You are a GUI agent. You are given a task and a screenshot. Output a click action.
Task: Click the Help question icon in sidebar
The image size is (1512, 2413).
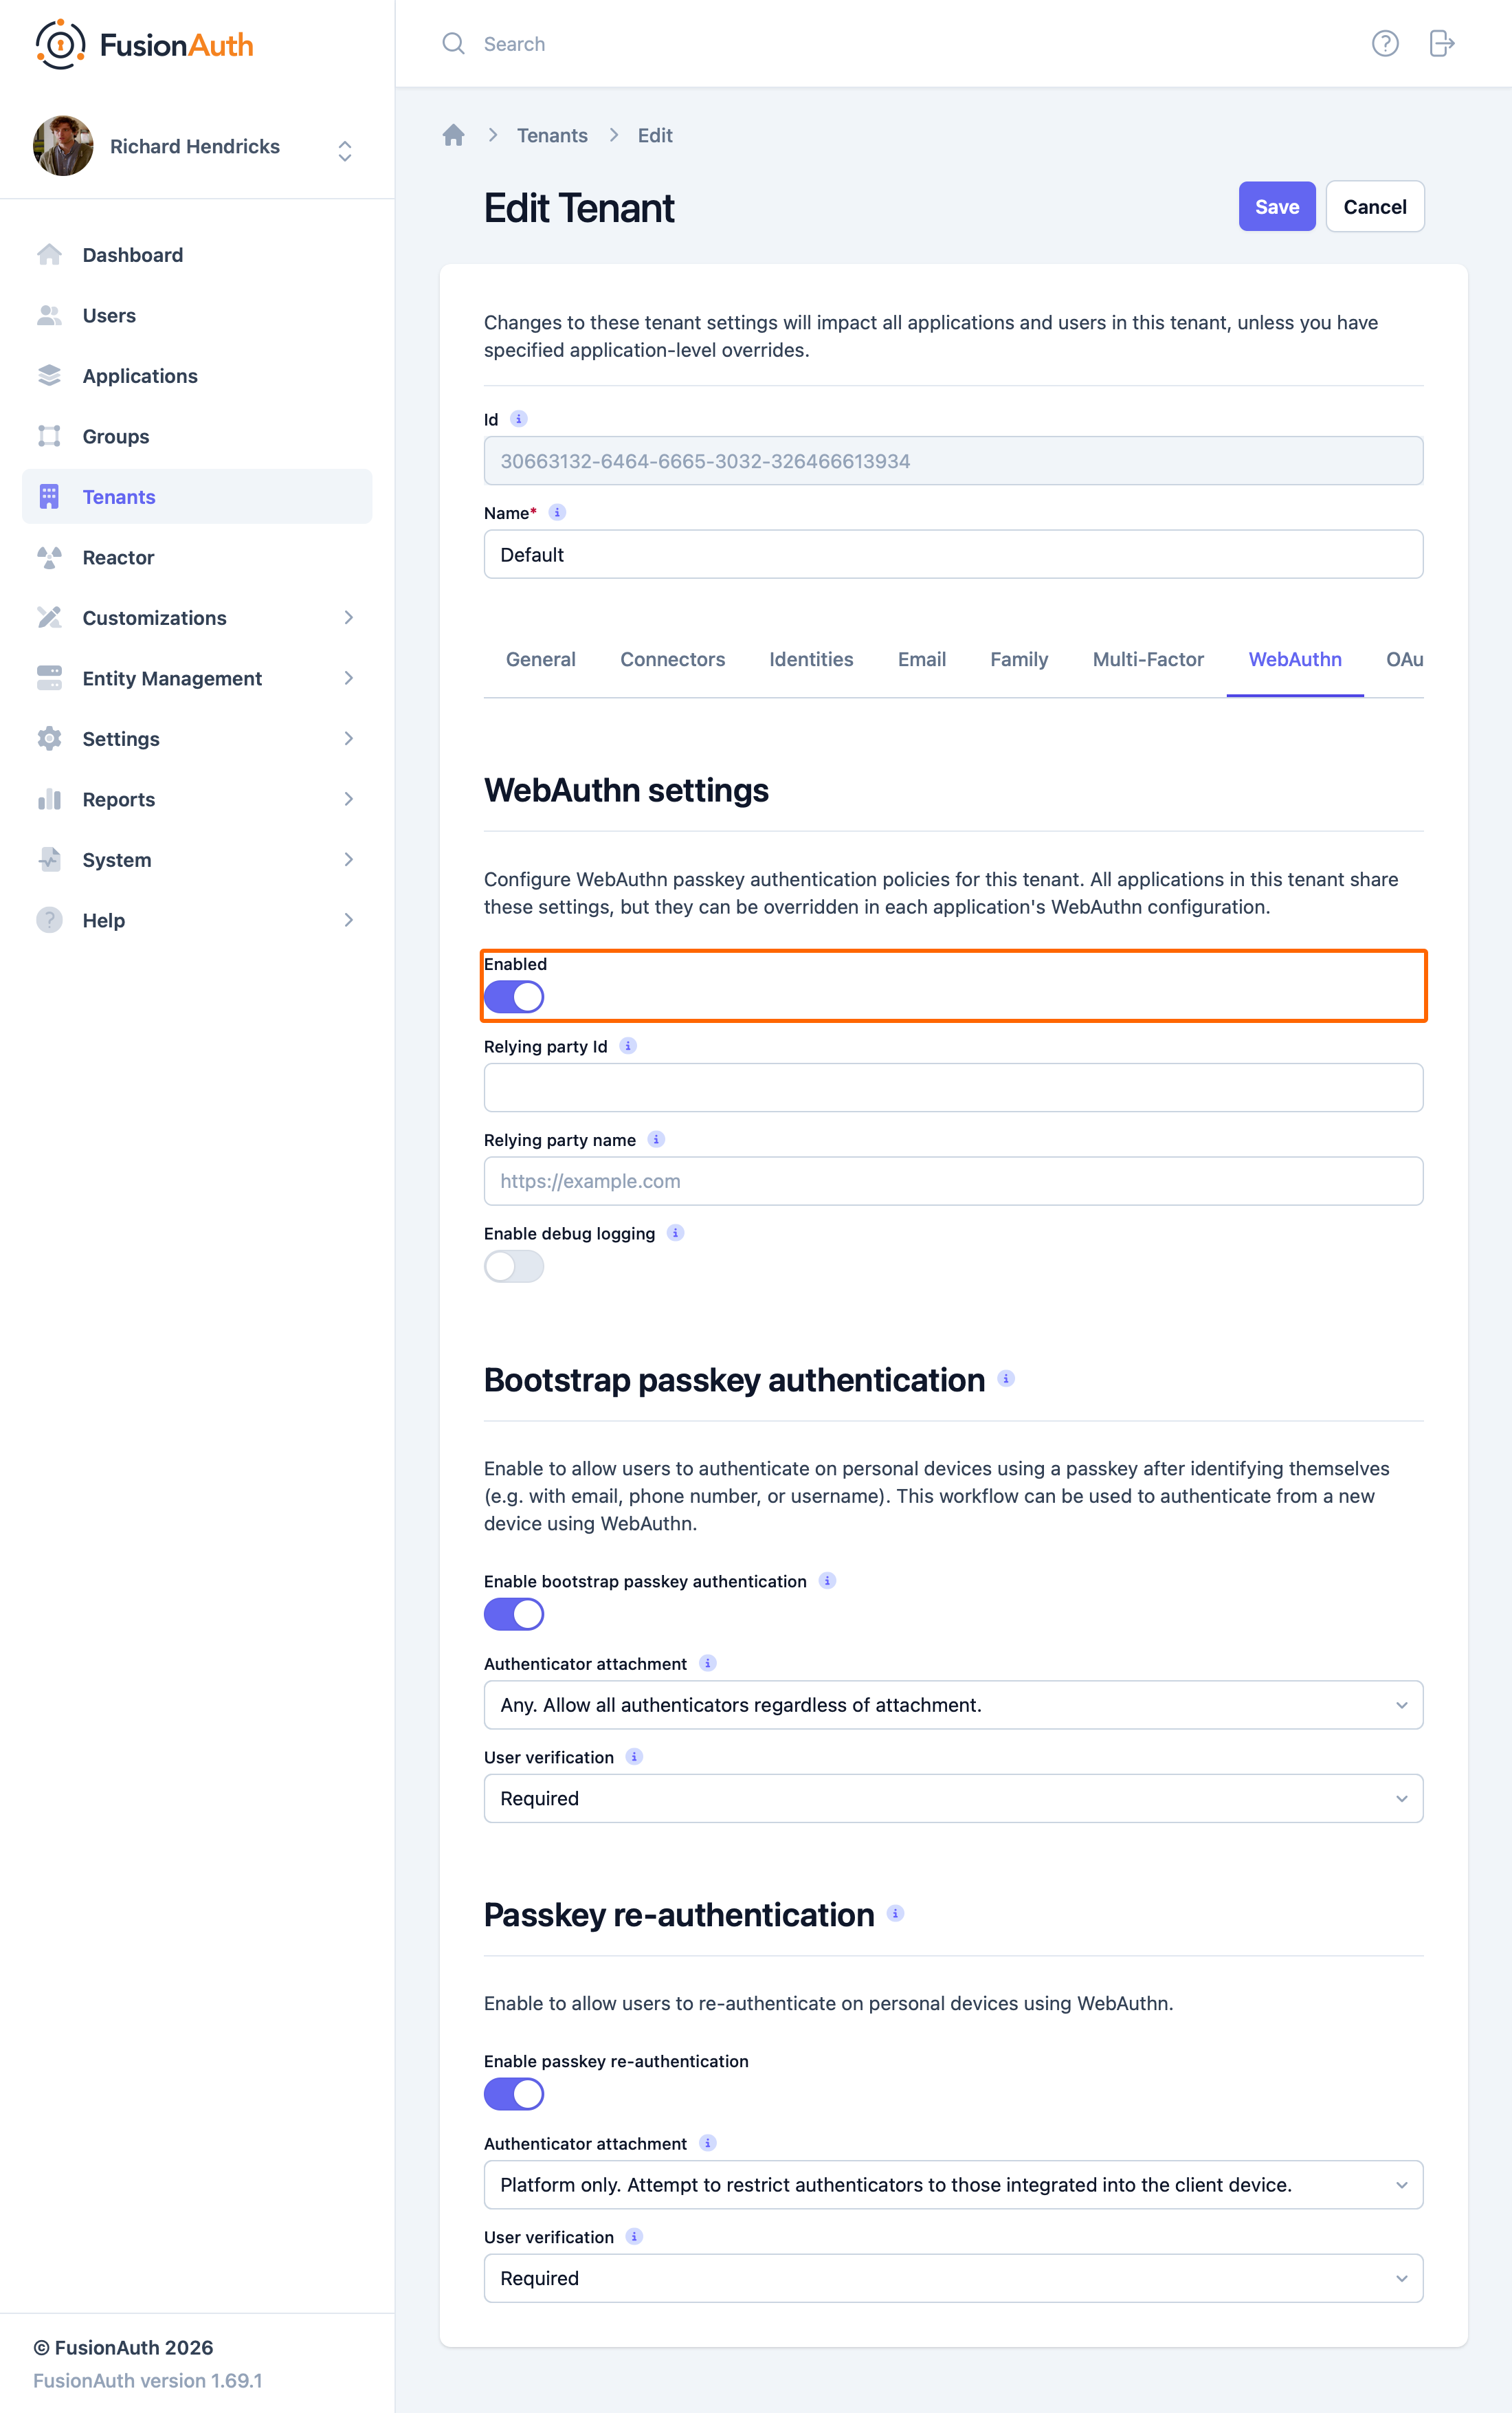coord(49,920)
